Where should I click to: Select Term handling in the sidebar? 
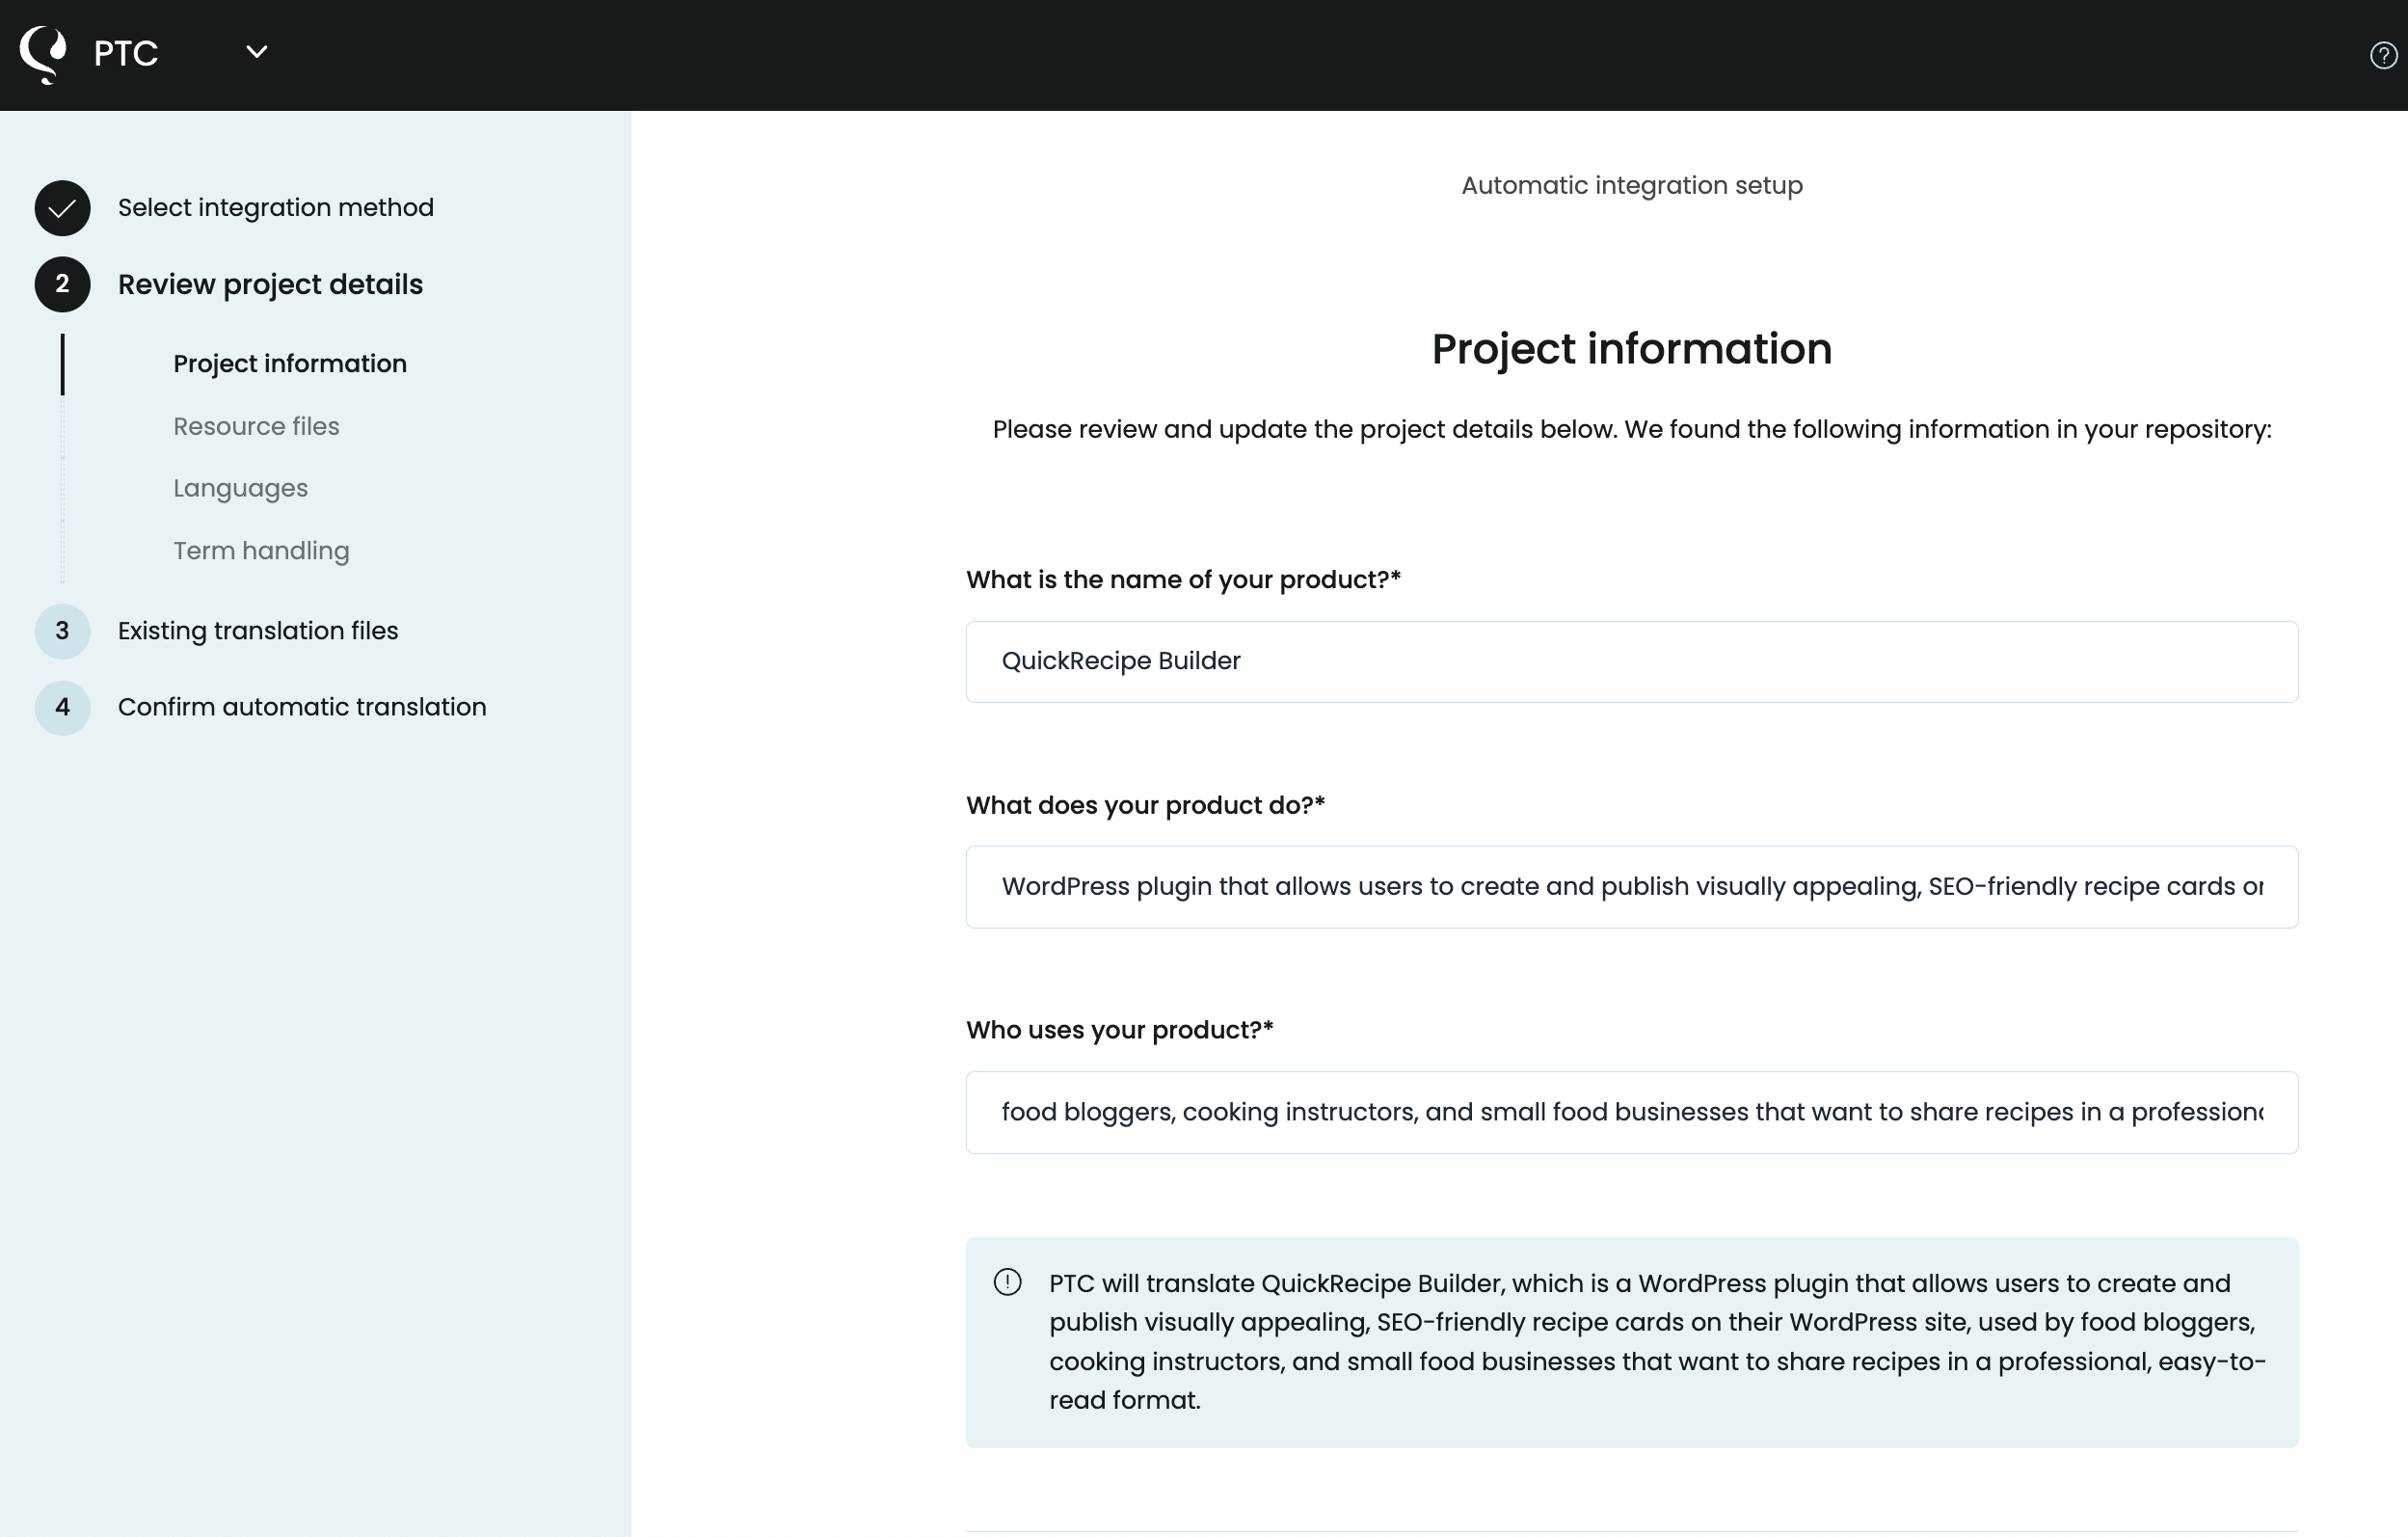(260, 550)
